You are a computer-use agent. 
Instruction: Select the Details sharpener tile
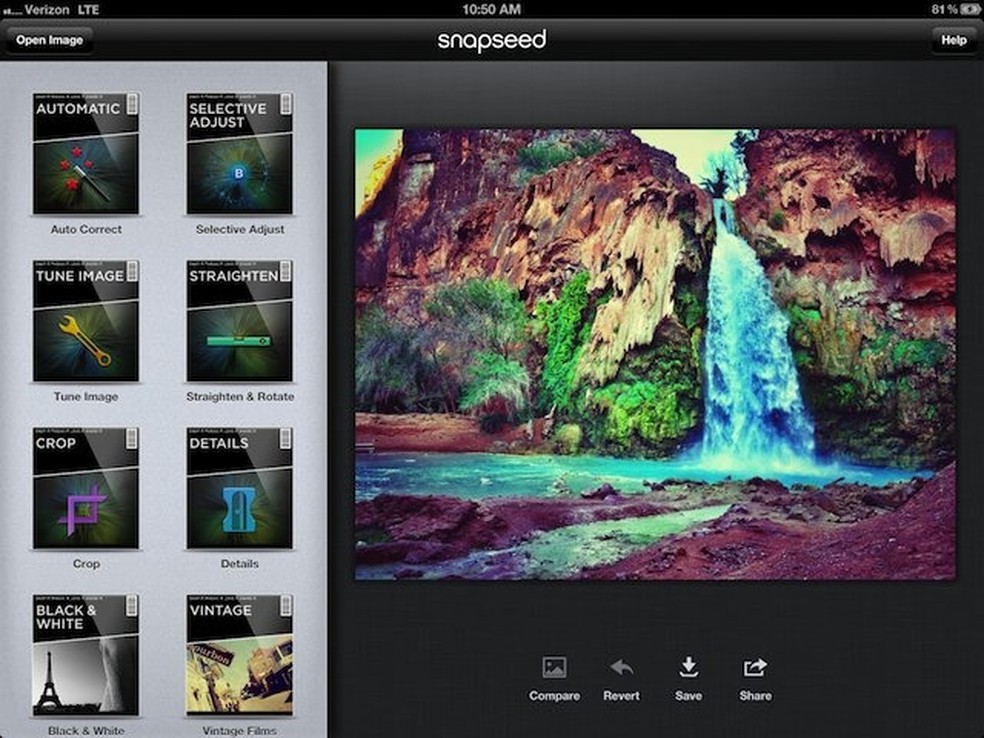pyautogui.click(x=240, y=488)
